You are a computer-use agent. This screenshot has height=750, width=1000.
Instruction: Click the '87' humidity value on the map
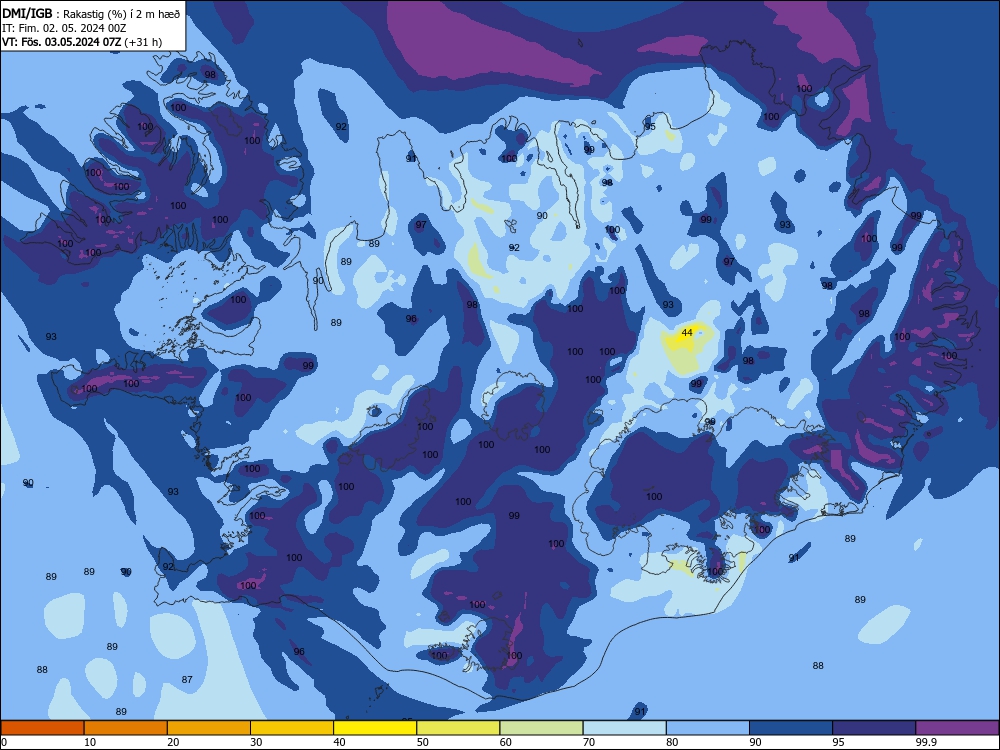point(187,680)
